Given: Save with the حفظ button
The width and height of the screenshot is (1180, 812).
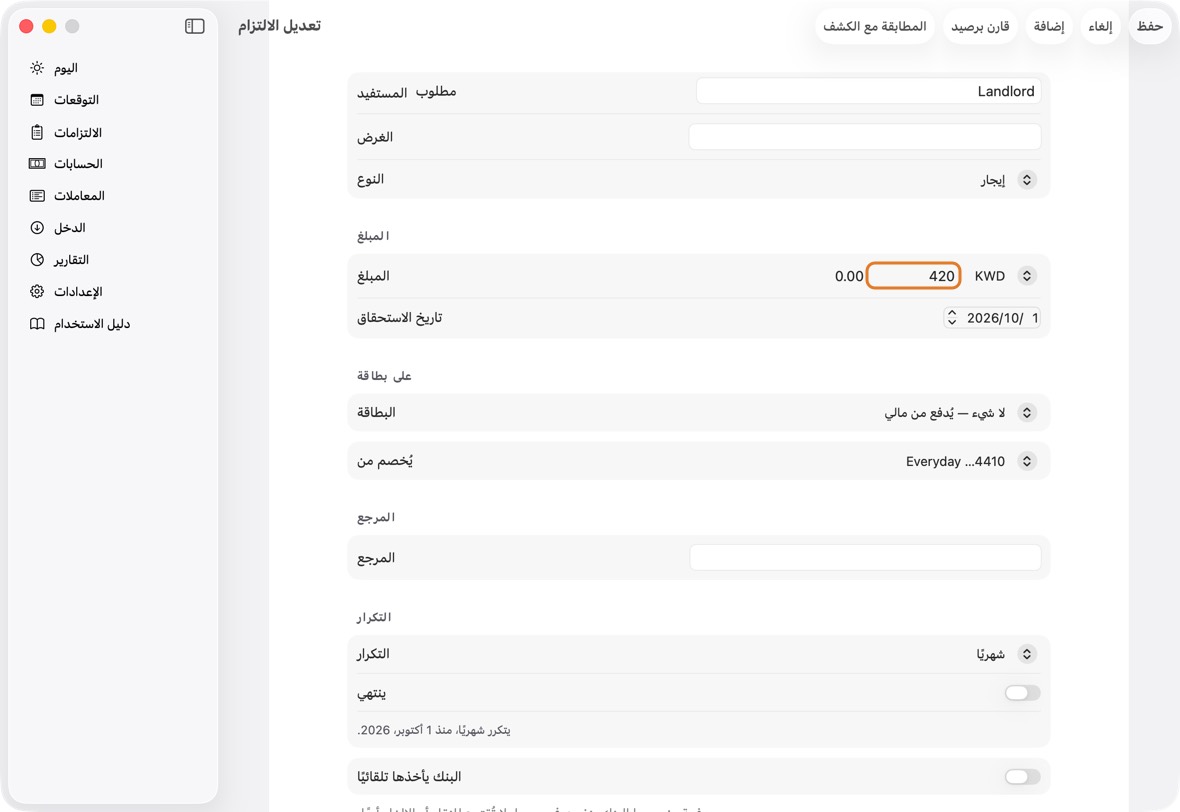Looking at the screenshot, I should pyautogui.click(x=1150, y=26).
